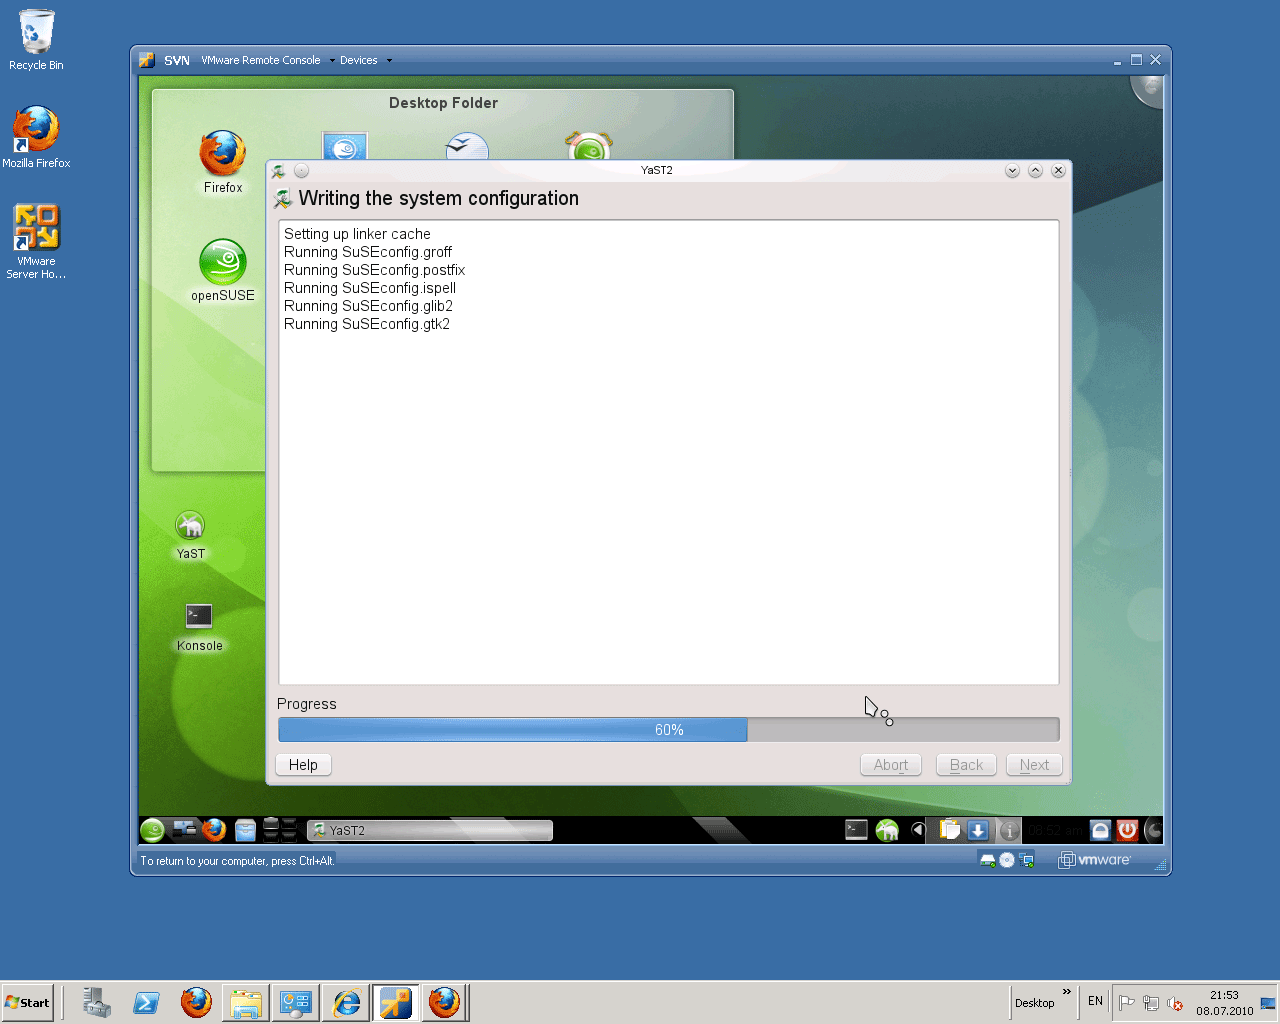This screenshot has height=1024, width=1280.
Task: Expand the Desktop toolbar chevron in taskbar
Action: [1066, 993]
